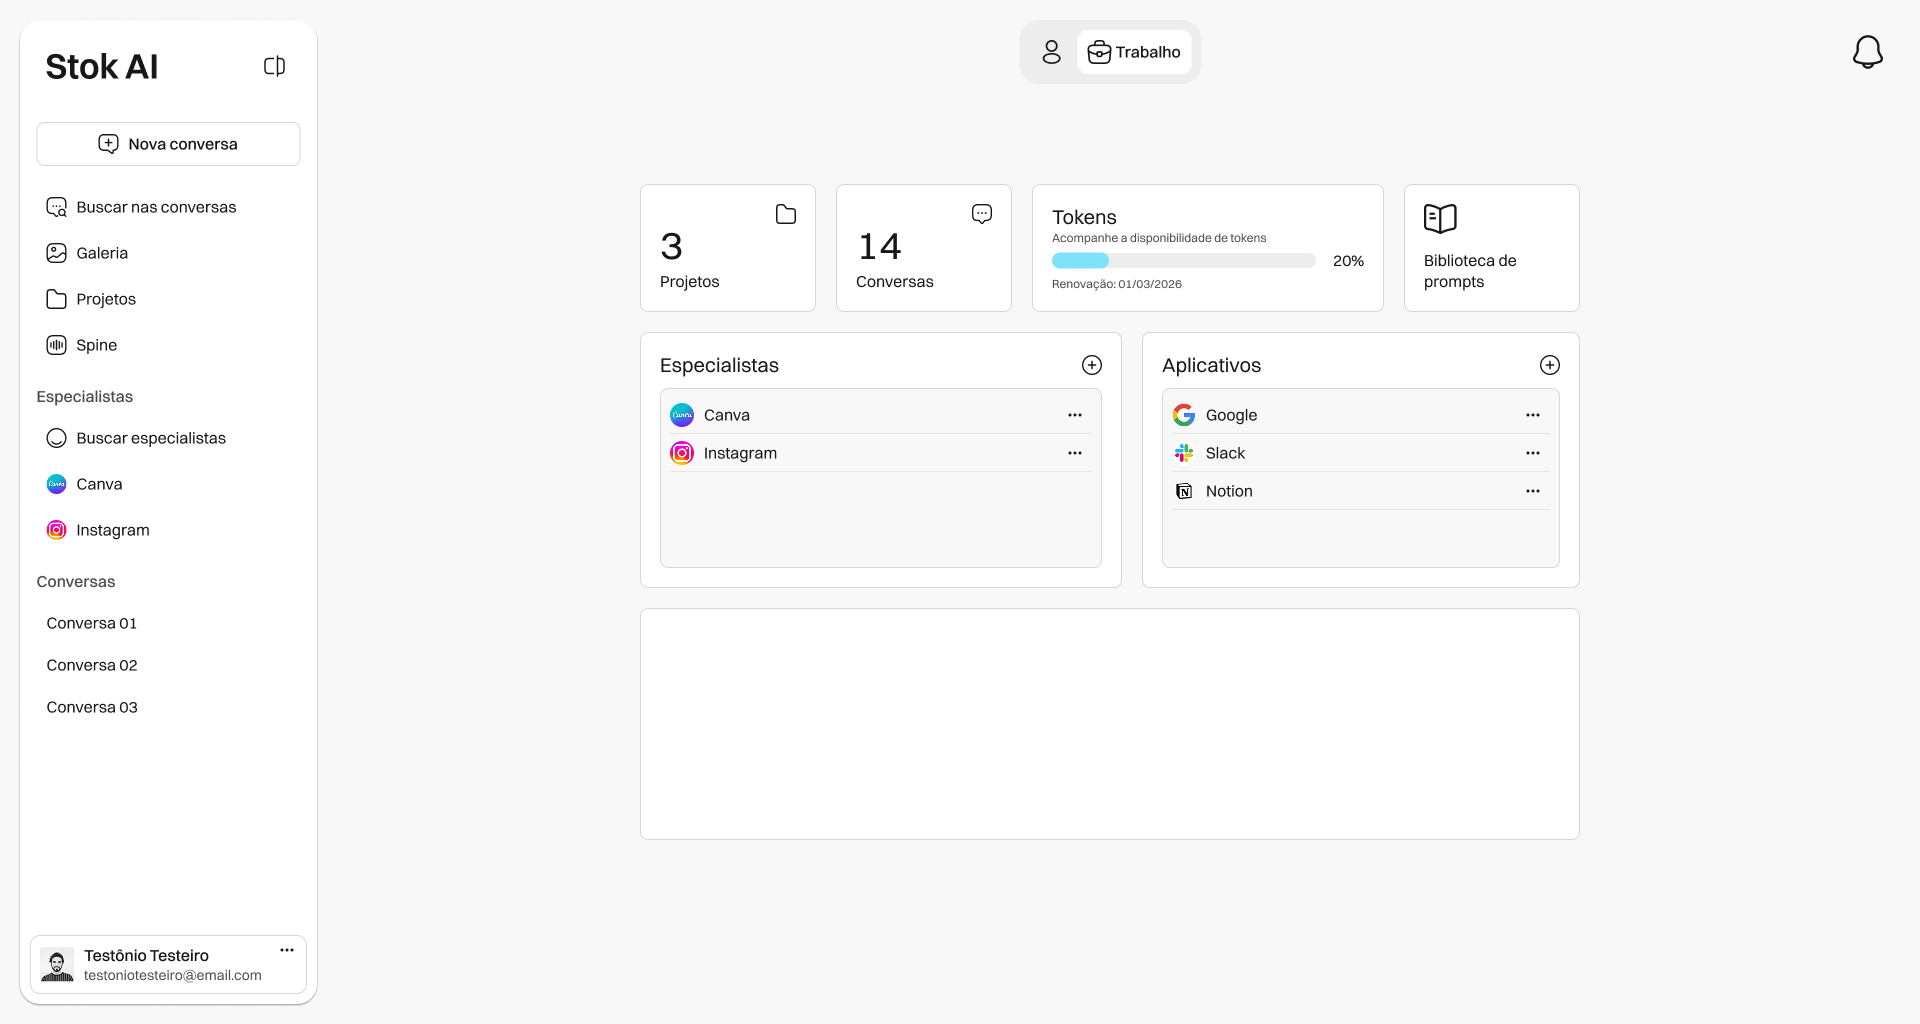The image size is (1920, 1024).
Task: Open Conversa 02 from the sidebar
Action: [x=92, y=665]
